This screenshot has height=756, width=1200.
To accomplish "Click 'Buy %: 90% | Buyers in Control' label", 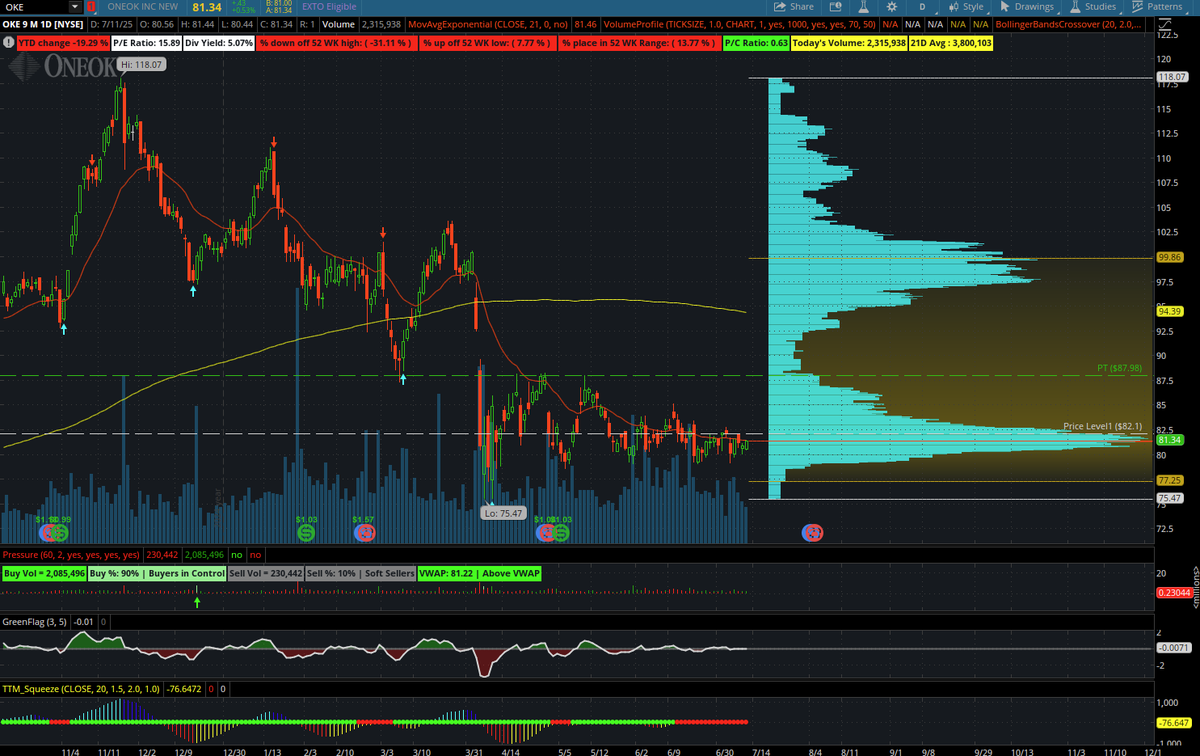I will point(157,574).
